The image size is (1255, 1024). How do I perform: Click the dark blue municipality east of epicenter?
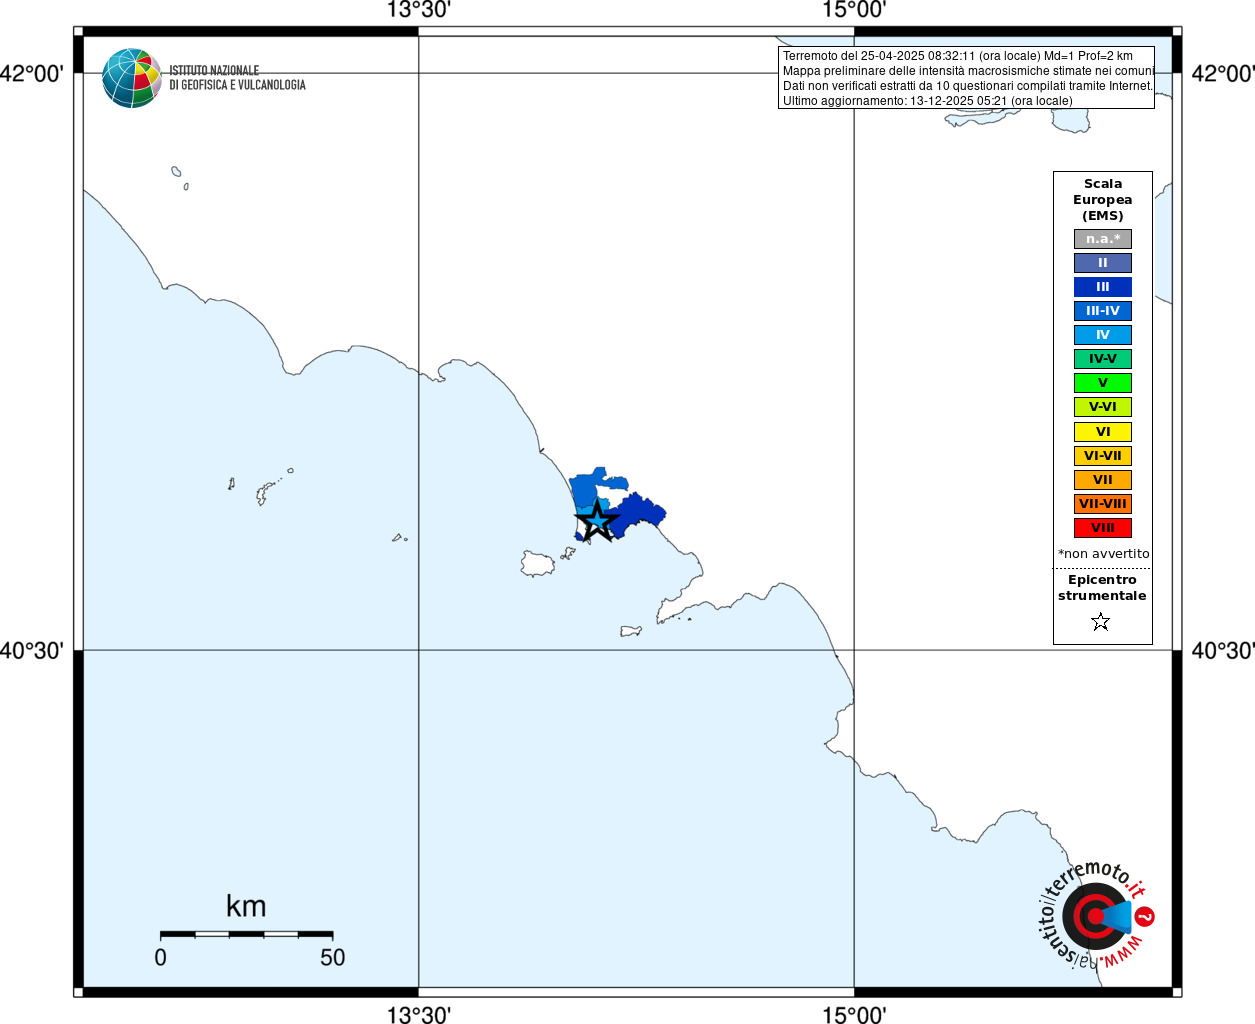pyautogui.click(x=638, y=514)
